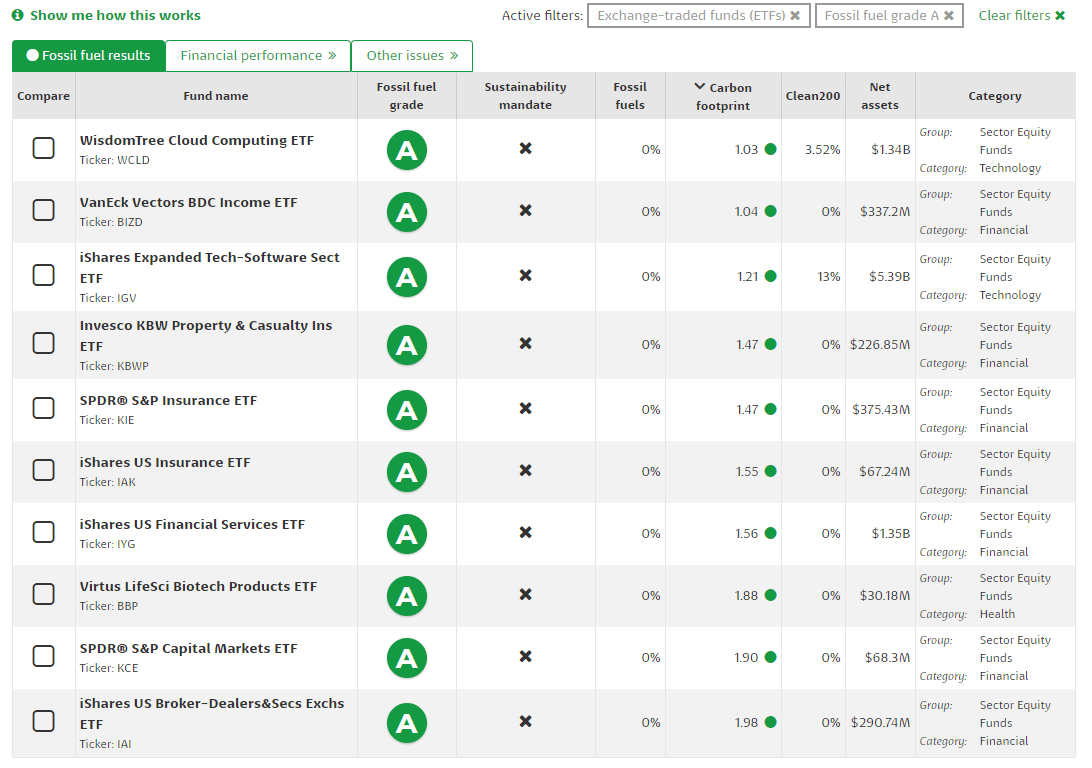Image resolution: width=1092 pixels, height=768 pixels.
Task: Check the compare box for WisdomTree Cloud Computing ETF
Action: click(44, 149)
